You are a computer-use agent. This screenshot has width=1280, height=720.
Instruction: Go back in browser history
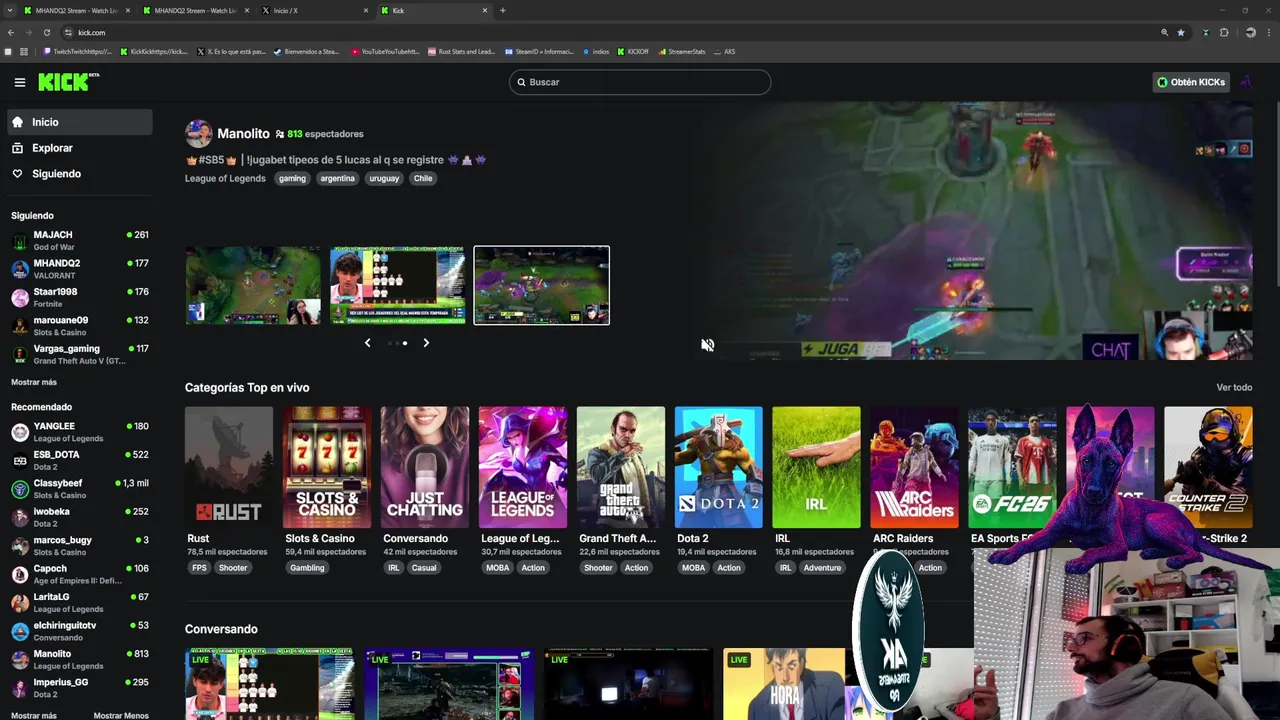[x=11, y=32]
